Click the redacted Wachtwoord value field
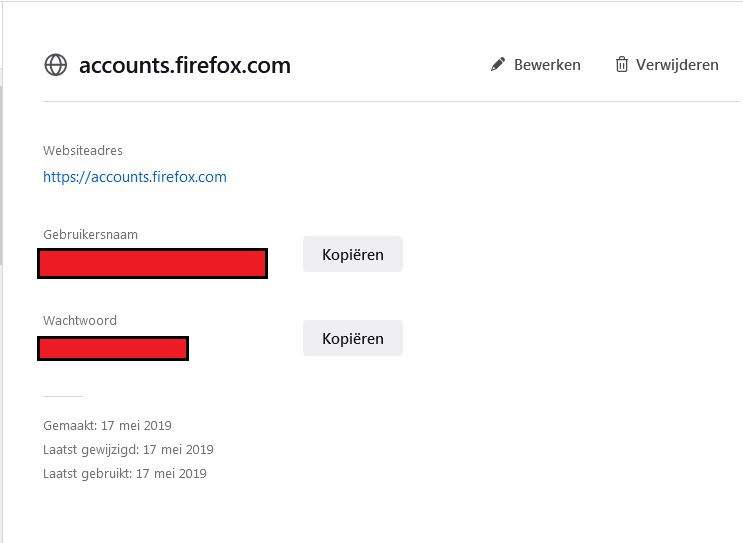The image size is (743, 543). (113, 348)
